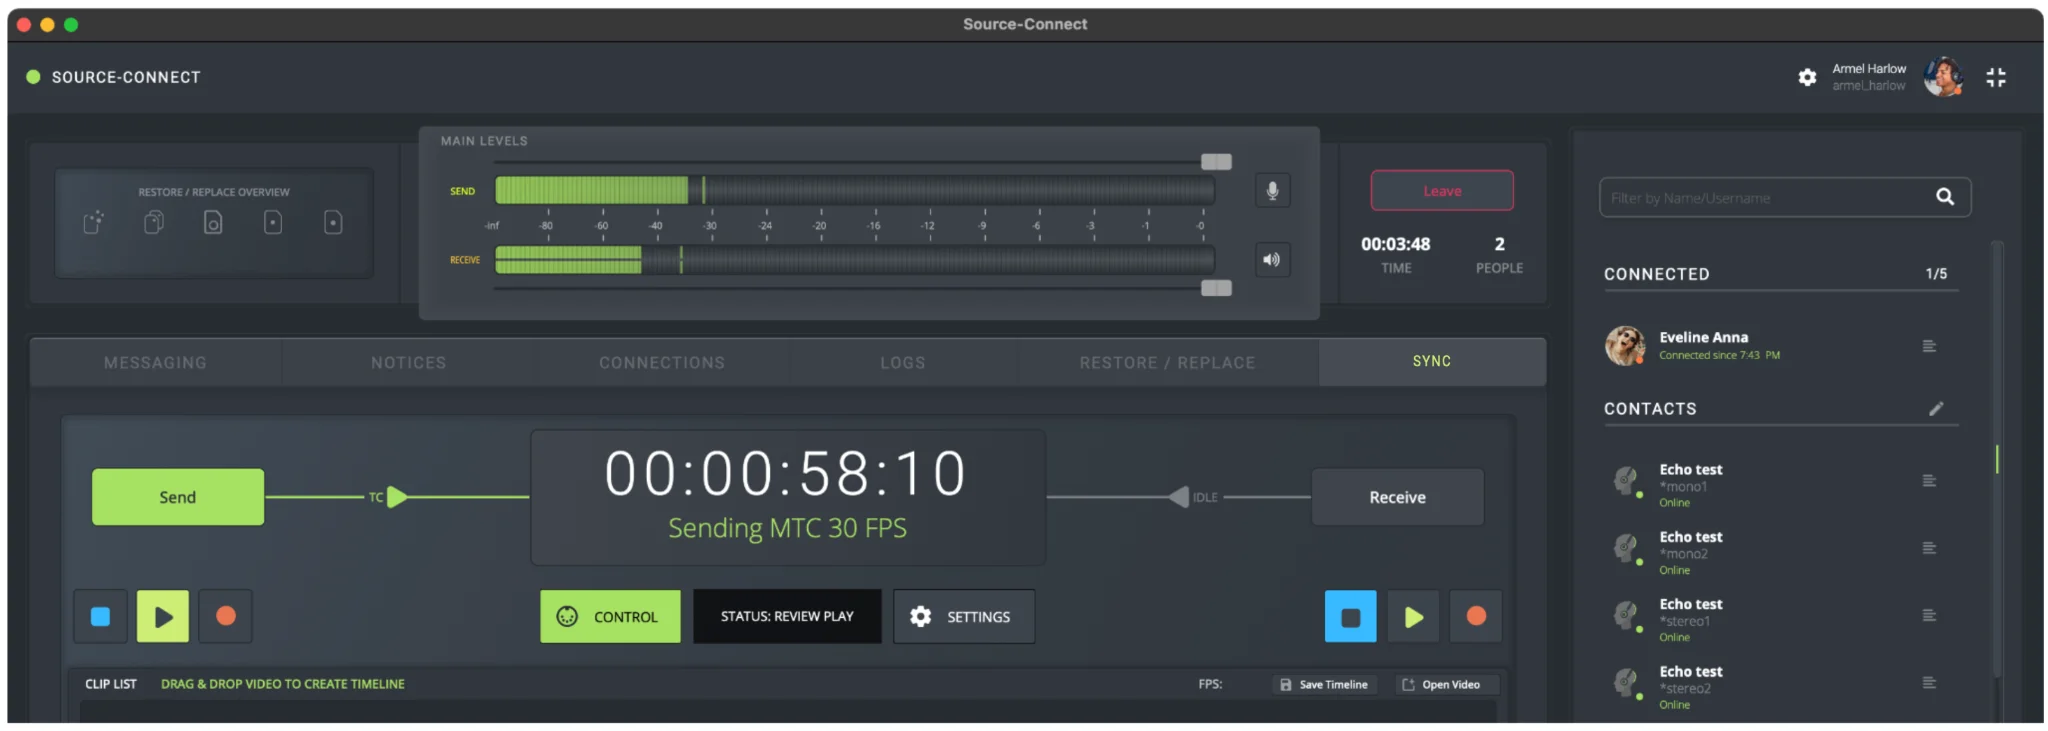Switch to the MESSAGING tab

[155, 362]
